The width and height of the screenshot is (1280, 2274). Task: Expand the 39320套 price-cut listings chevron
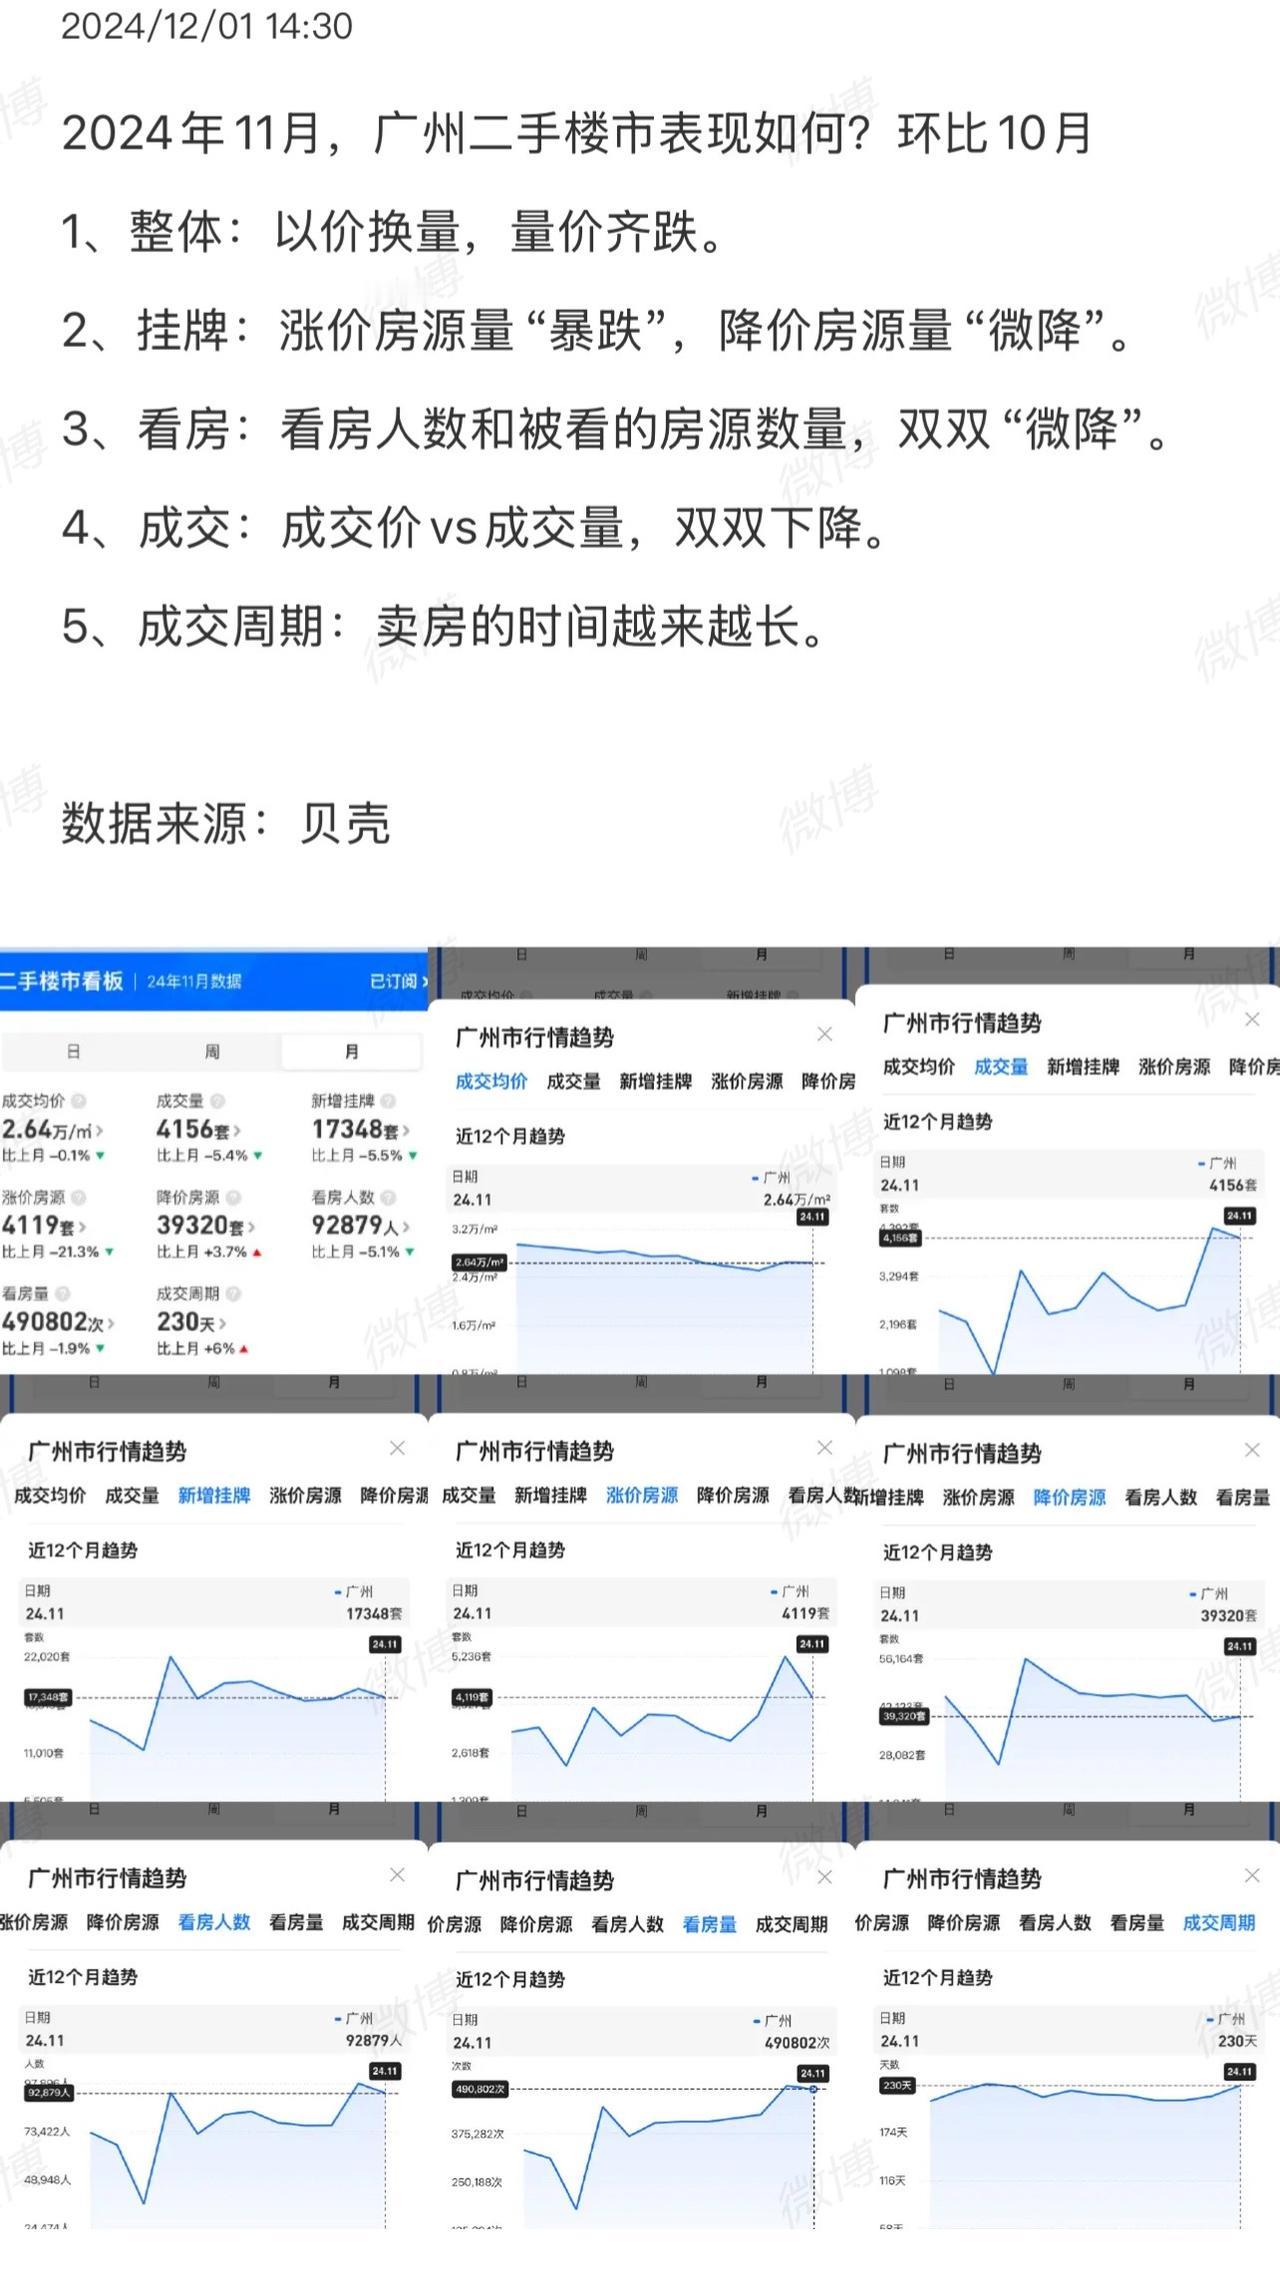click(x=252, y=1227)
